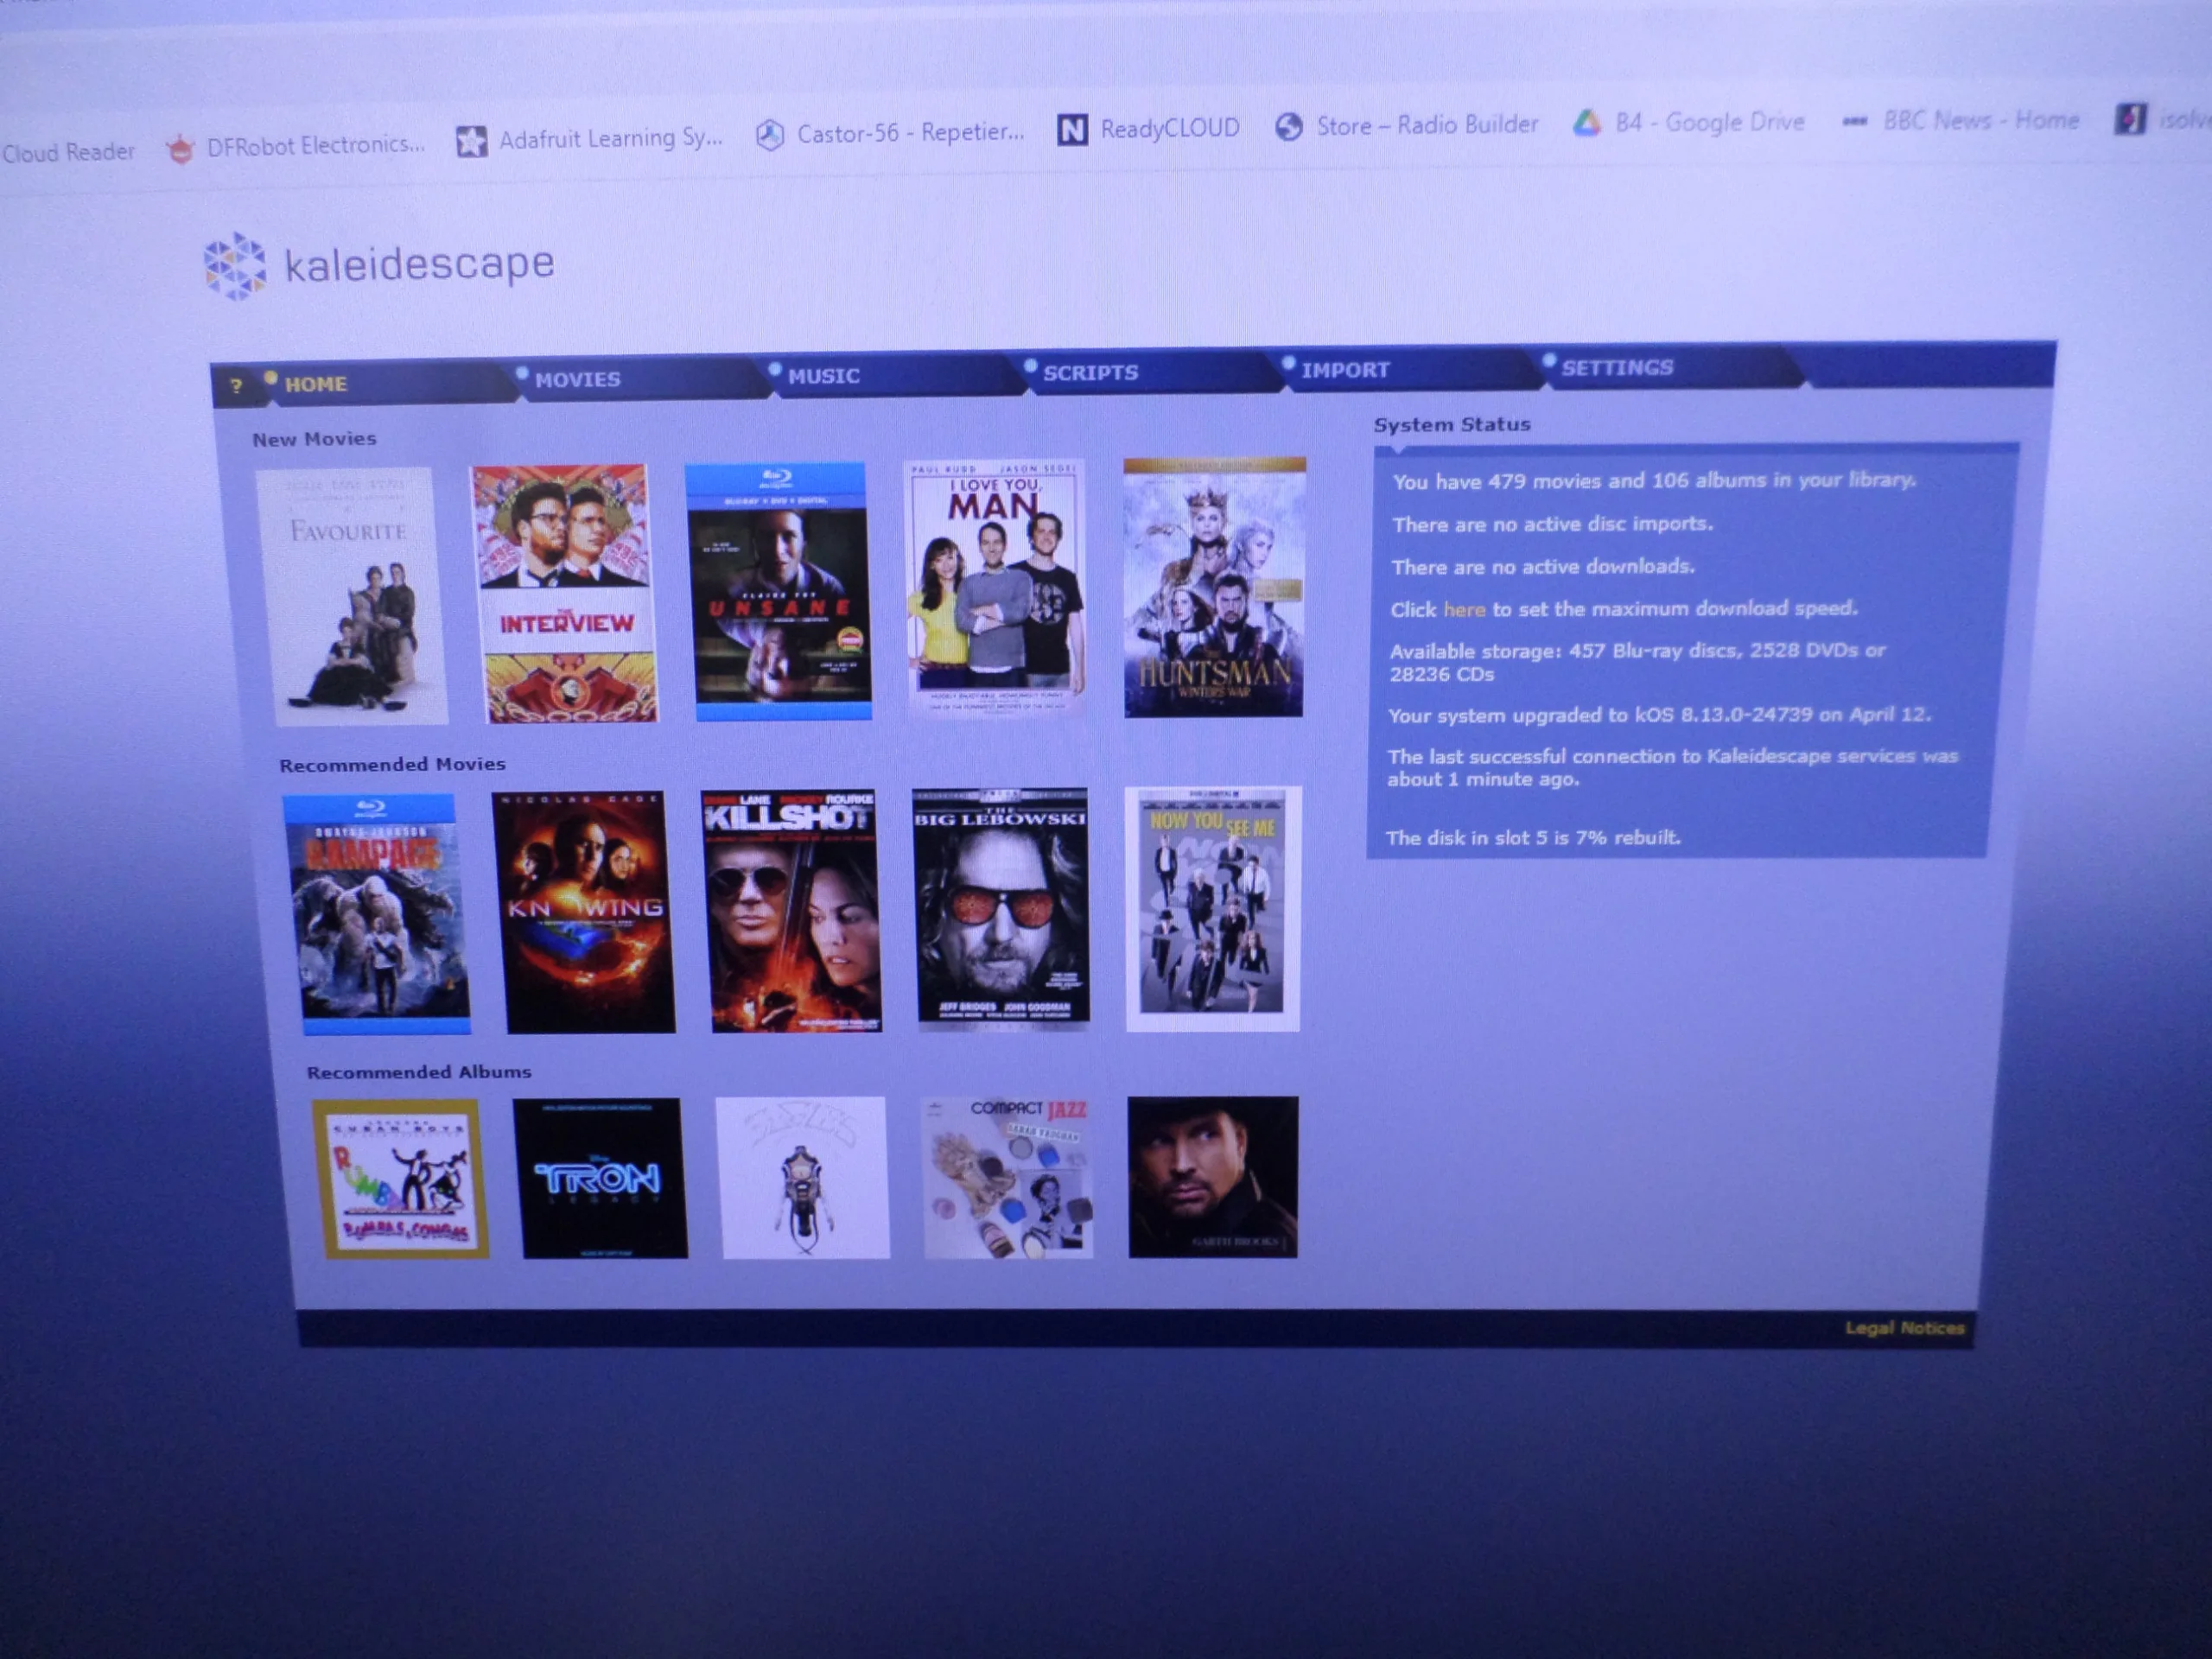
Task: Click 'There are no active downloads.' text
Action: tap(1543, 567)
